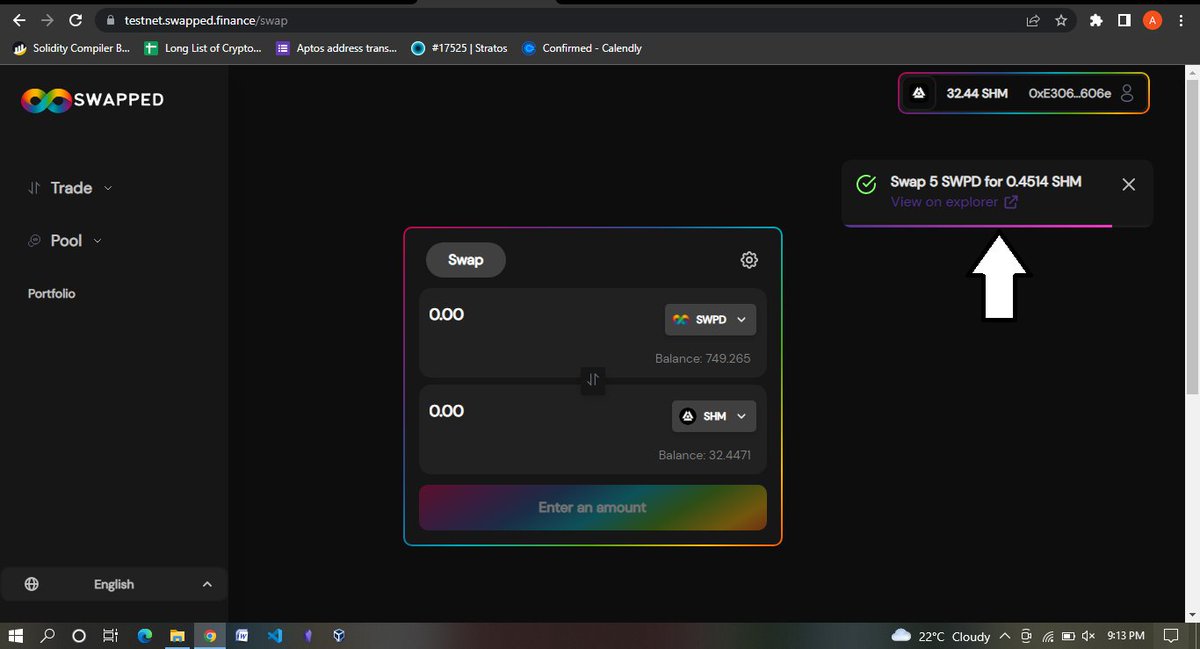This screenshot has height=649, width=1200.
Task: Click the battery icon in system tray
Action: point(1068,636)
